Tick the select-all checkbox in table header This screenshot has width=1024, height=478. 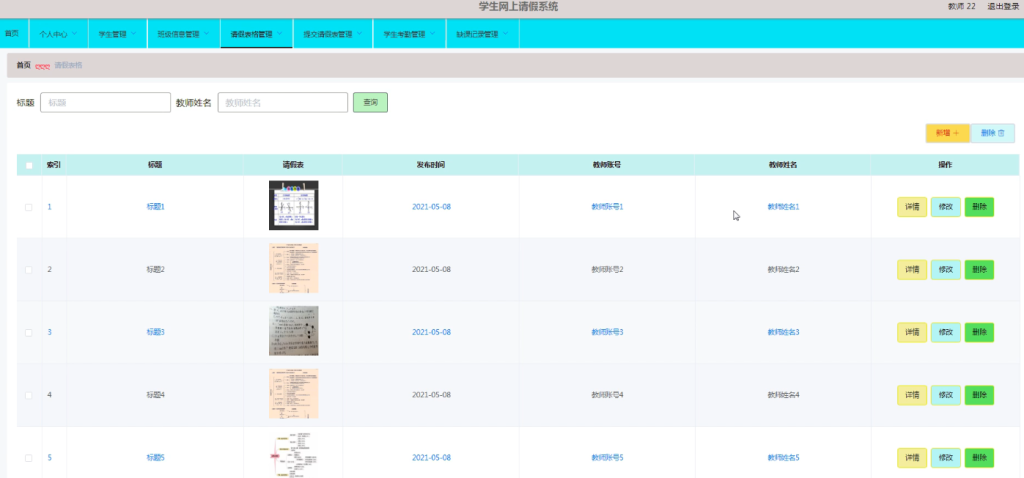[29, 165]
